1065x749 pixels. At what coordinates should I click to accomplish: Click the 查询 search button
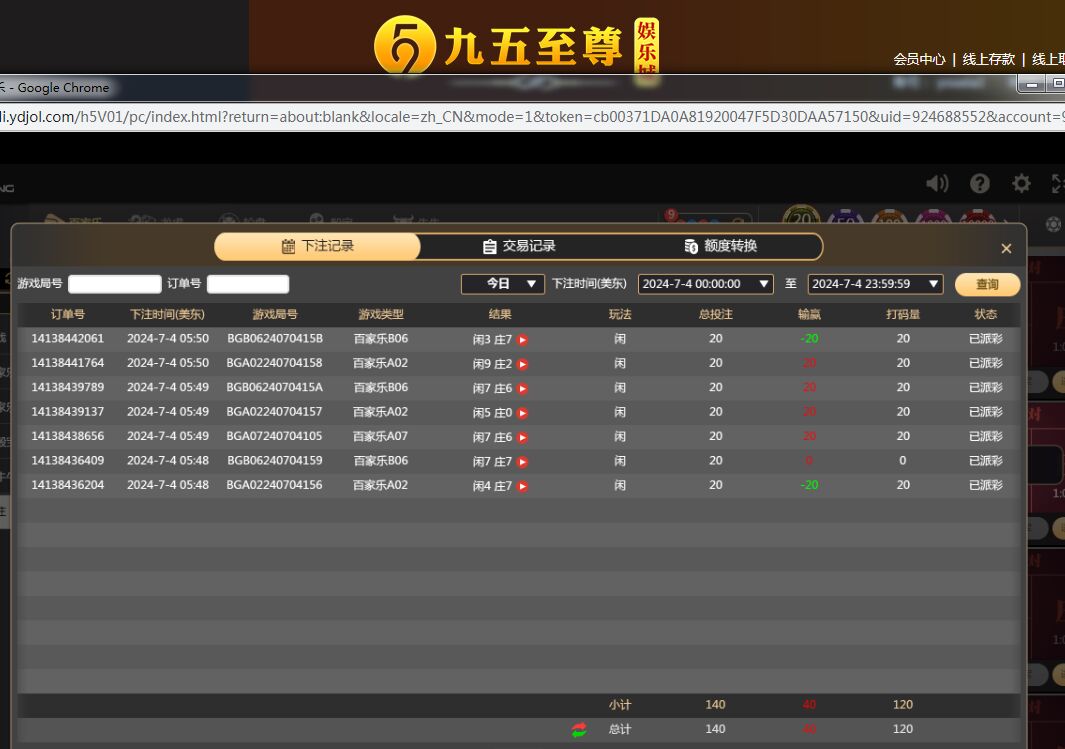tap(987, 284)
